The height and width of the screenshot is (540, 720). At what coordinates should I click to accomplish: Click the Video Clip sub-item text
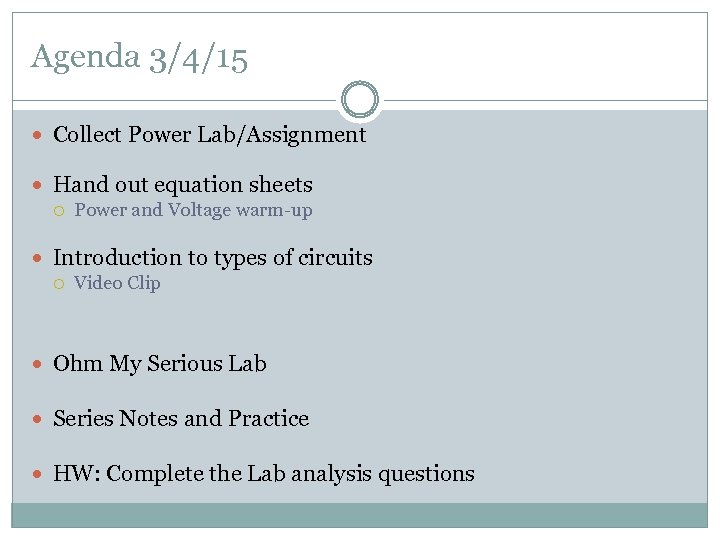click(117, 283)
